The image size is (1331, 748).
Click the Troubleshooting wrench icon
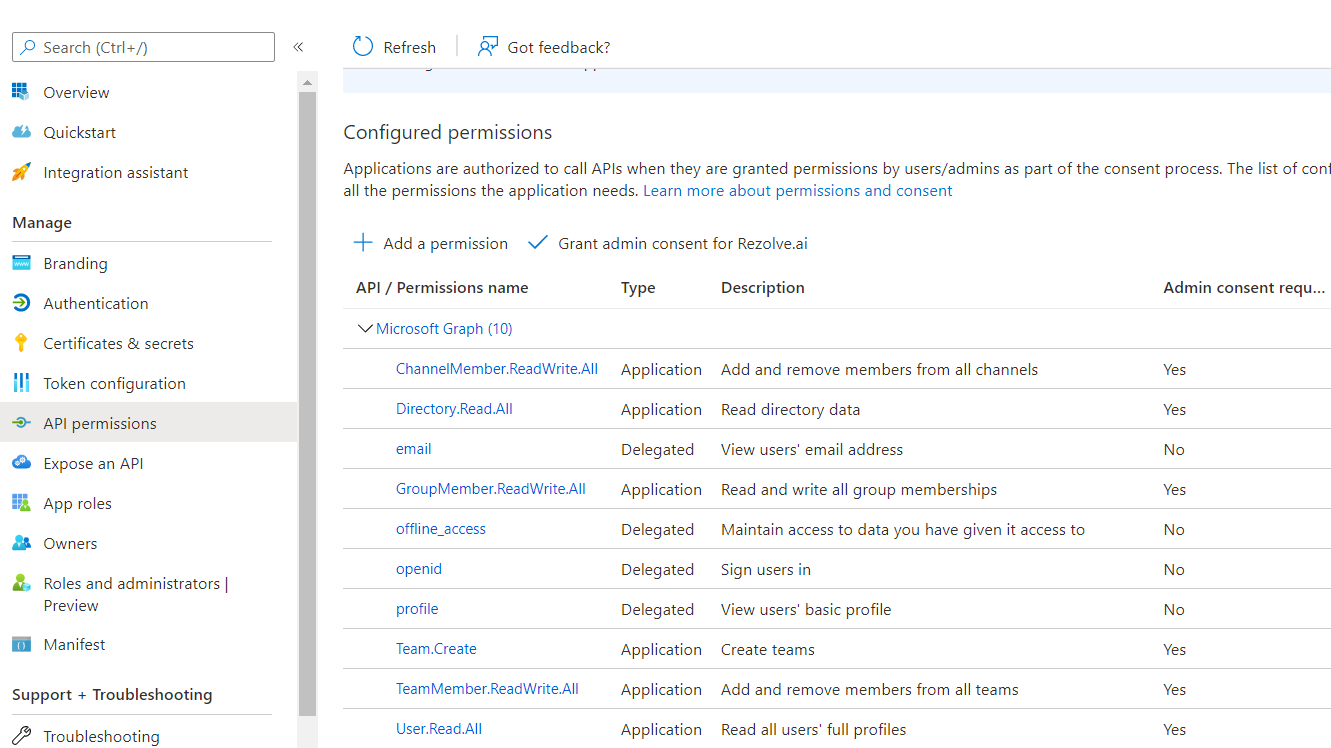(21, 736)
